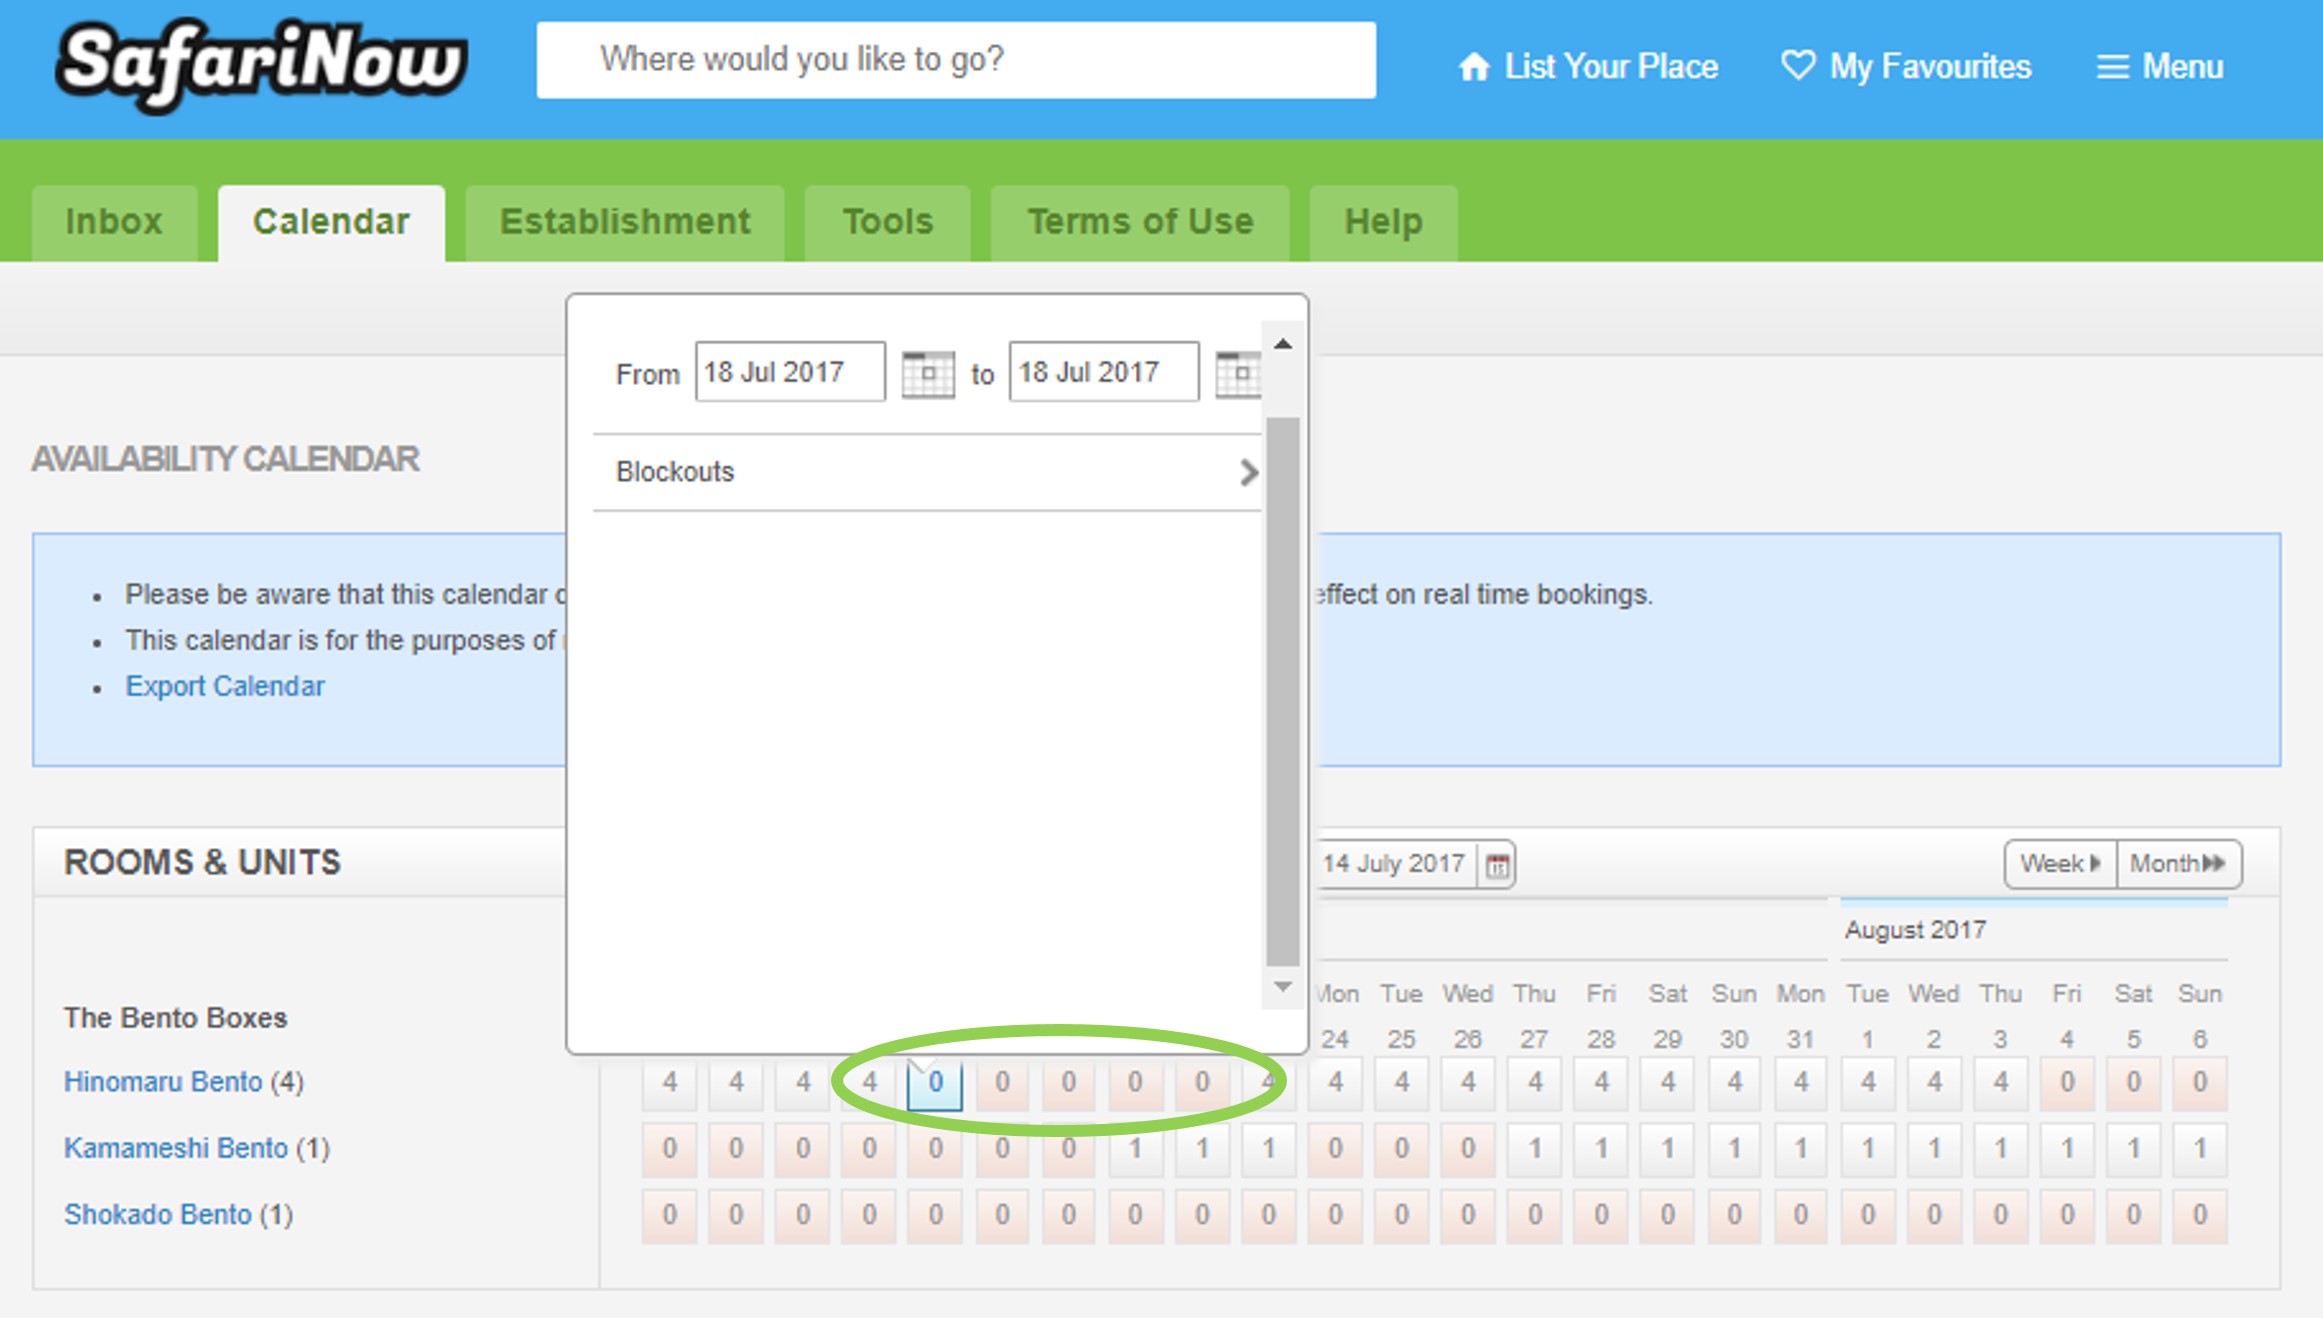2323x1318 pixels.
Task: Open the hamburger Menu icon
Action: point(2112,67)
